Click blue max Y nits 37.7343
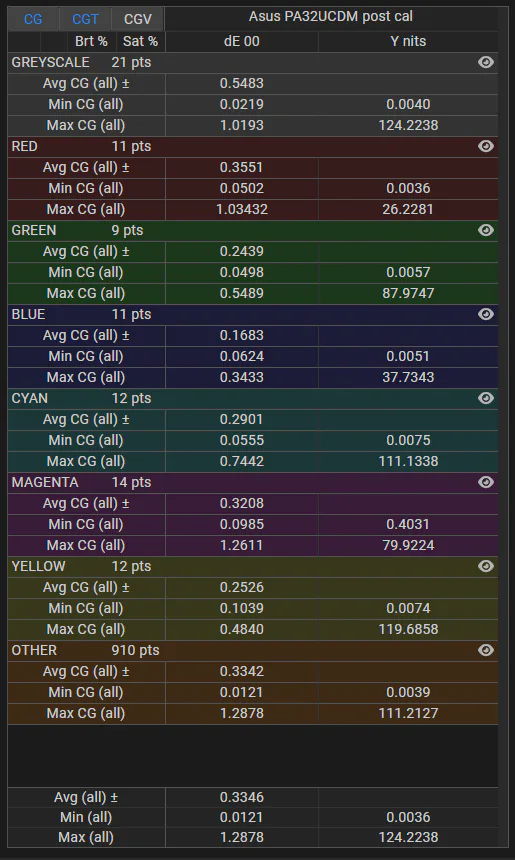Screen dimensions: 515x860 tap(408, 377)
